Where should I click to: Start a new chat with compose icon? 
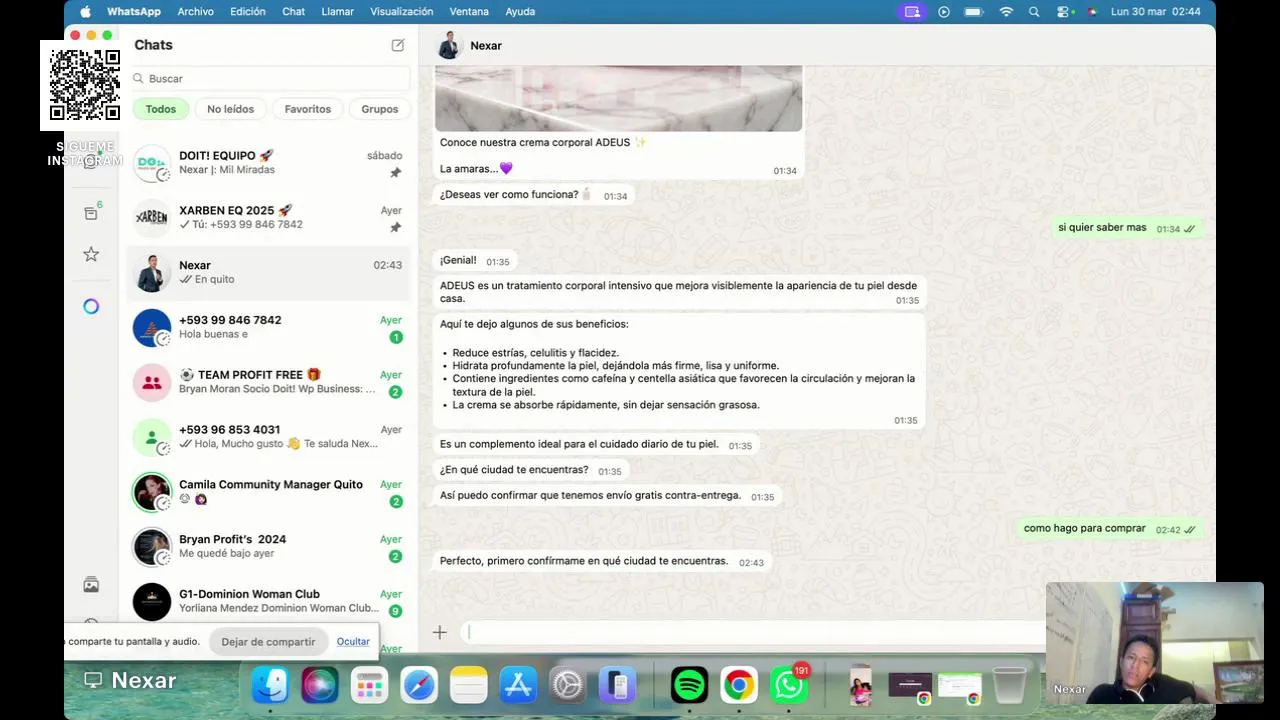point(398,45)
